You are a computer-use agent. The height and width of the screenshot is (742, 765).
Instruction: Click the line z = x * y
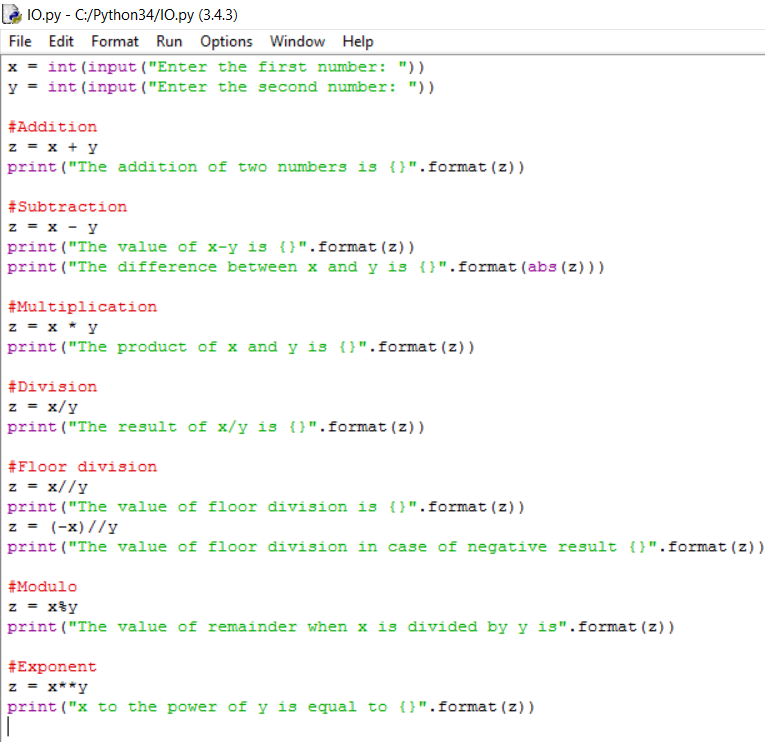[x=53, y=327]
